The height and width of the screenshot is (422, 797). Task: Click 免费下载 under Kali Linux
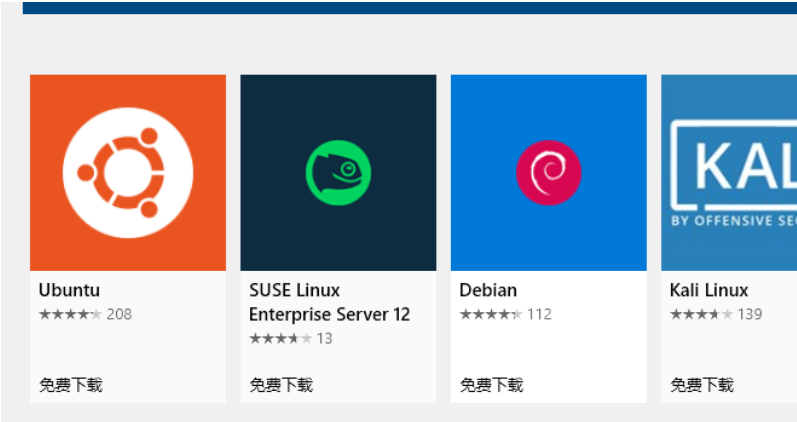coord(702,385)
